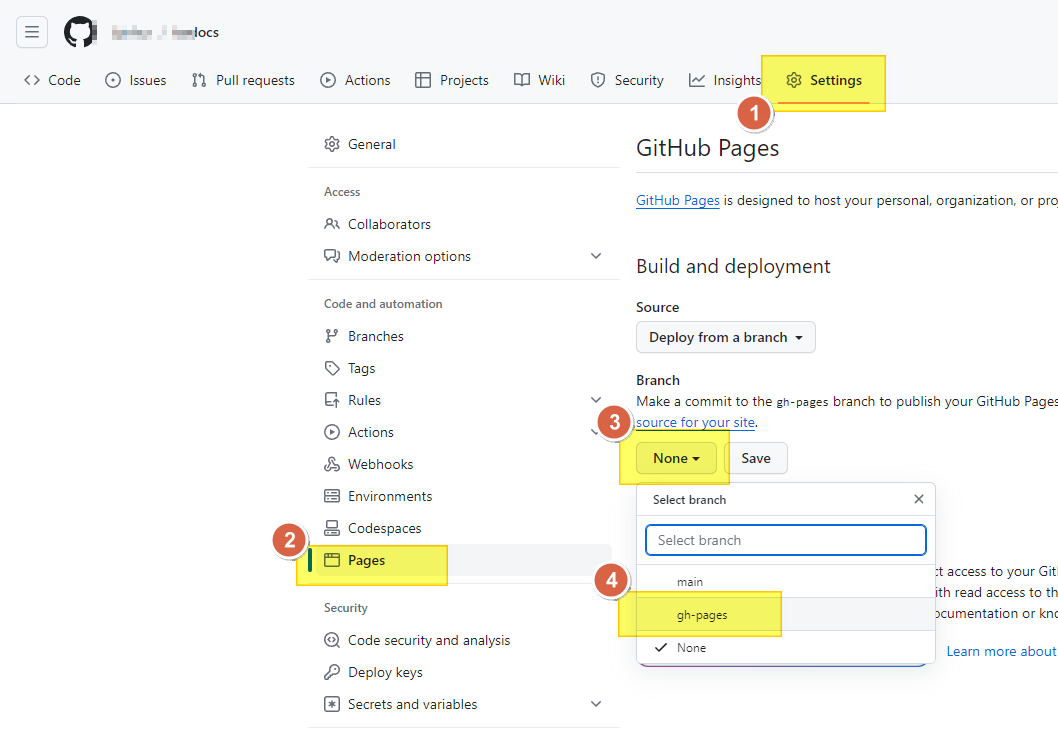Click the Settings gear icon in top navigation
Screen dimensions: 1058x729
click(794, 80)
